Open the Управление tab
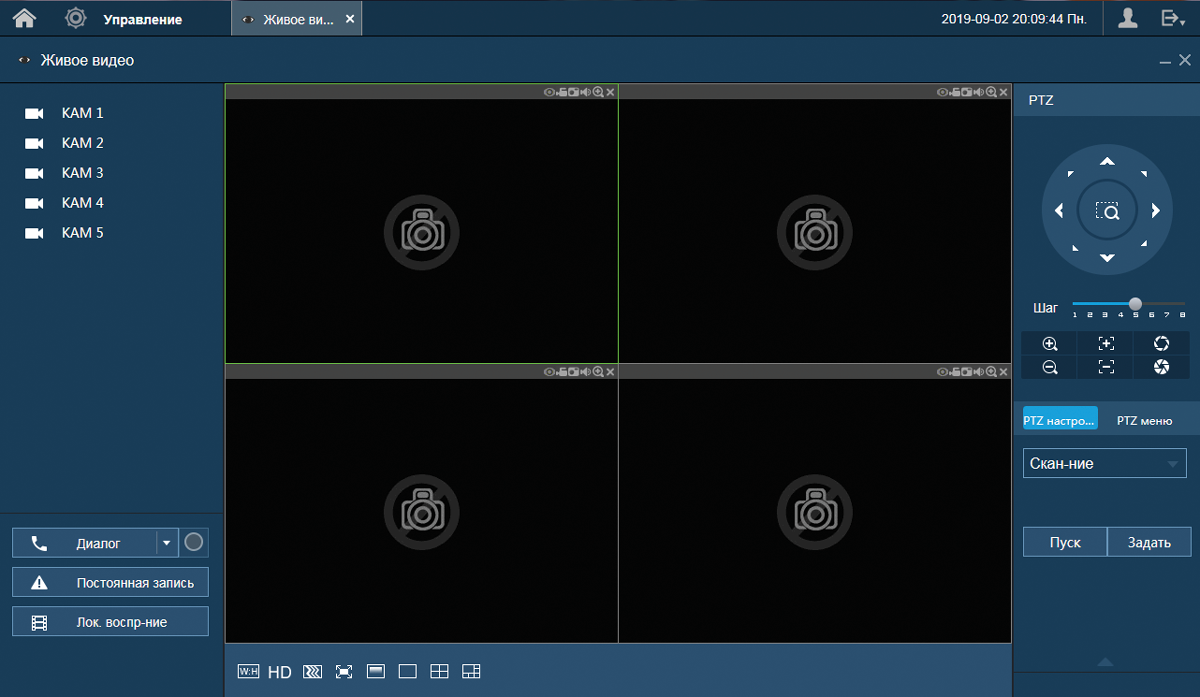This screenshot has height=697, width=1200. click(142, 19)
